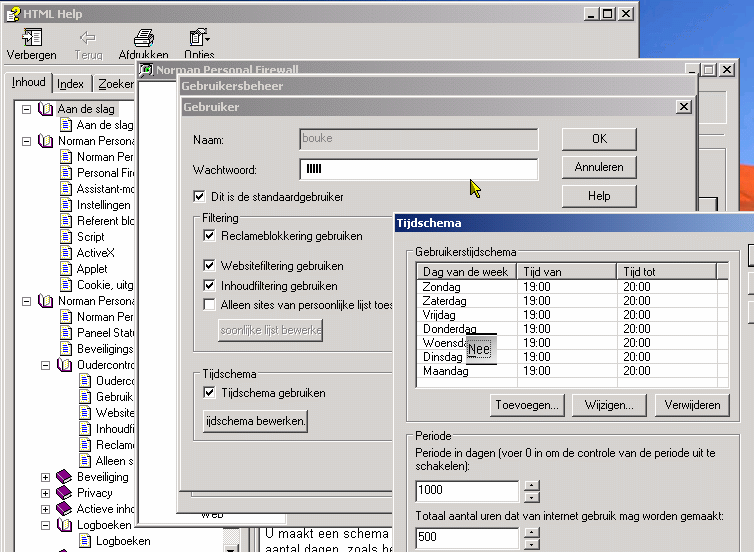The image size is (754, 552).
Task: Click the page icon beside 'Assistant-mo'
Action: pyautogui.click(x=66, y=189)
